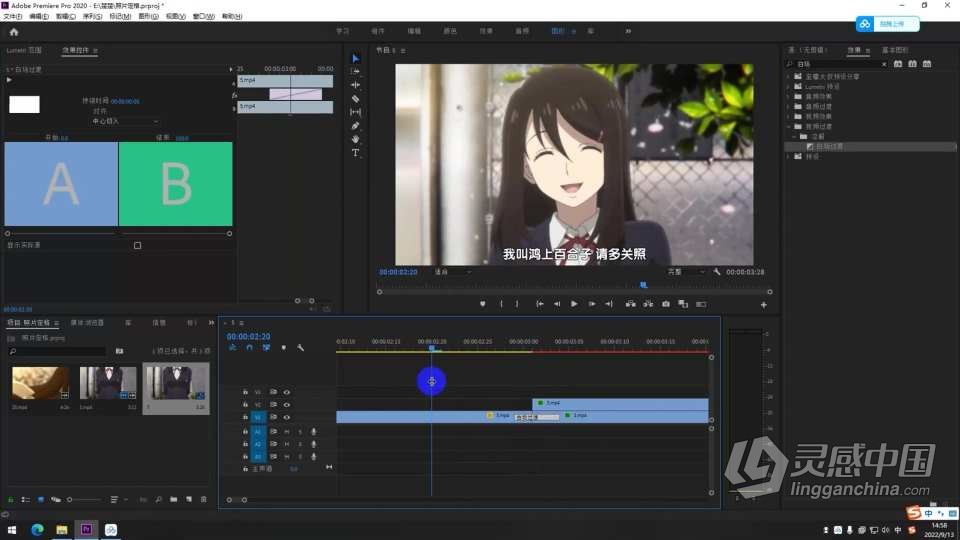Add timeline marker icon

pyautogui.click(x=283, y=348)
